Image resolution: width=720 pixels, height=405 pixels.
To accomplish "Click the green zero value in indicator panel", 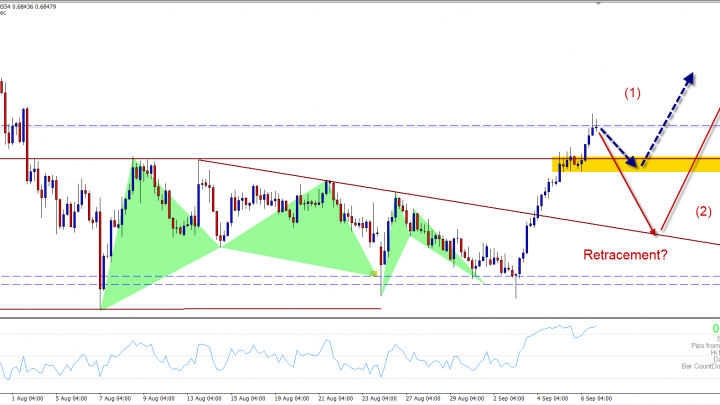I will pos(715,328).
